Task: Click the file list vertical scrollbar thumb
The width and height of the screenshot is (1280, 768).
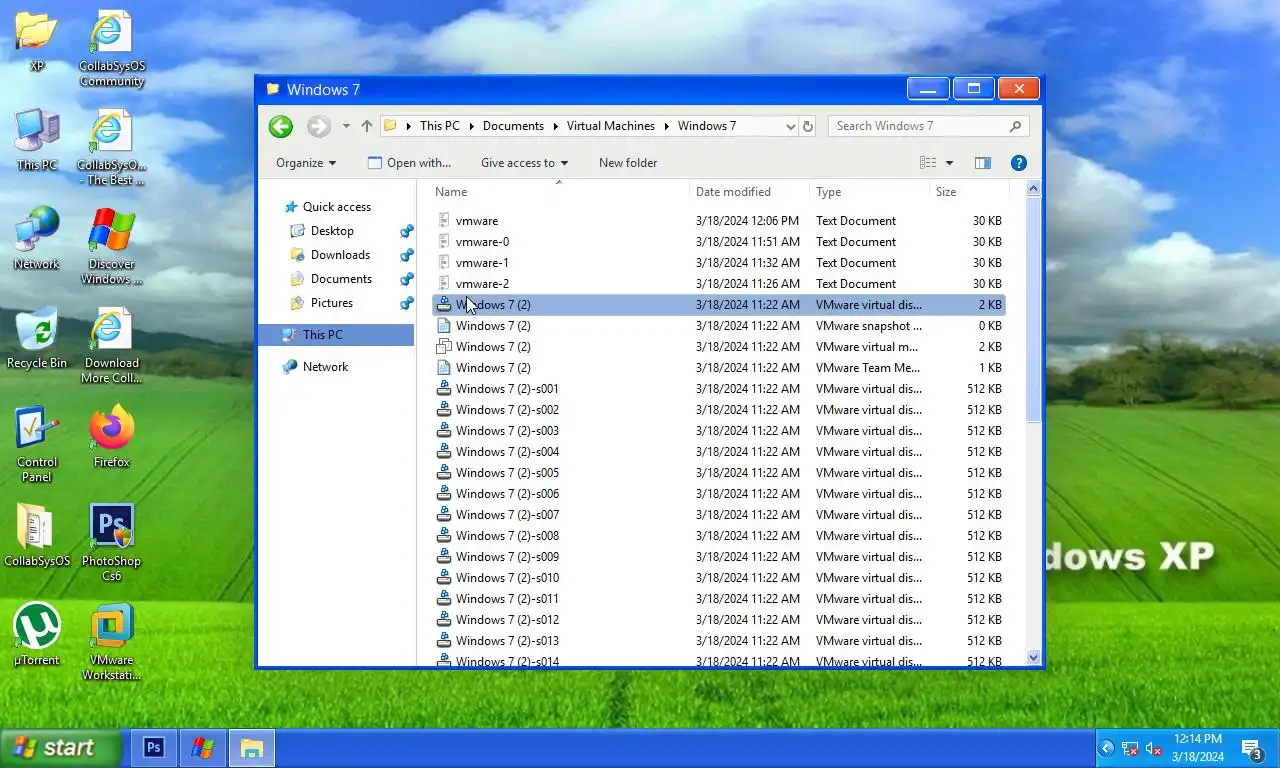Action: [1034, 310]
